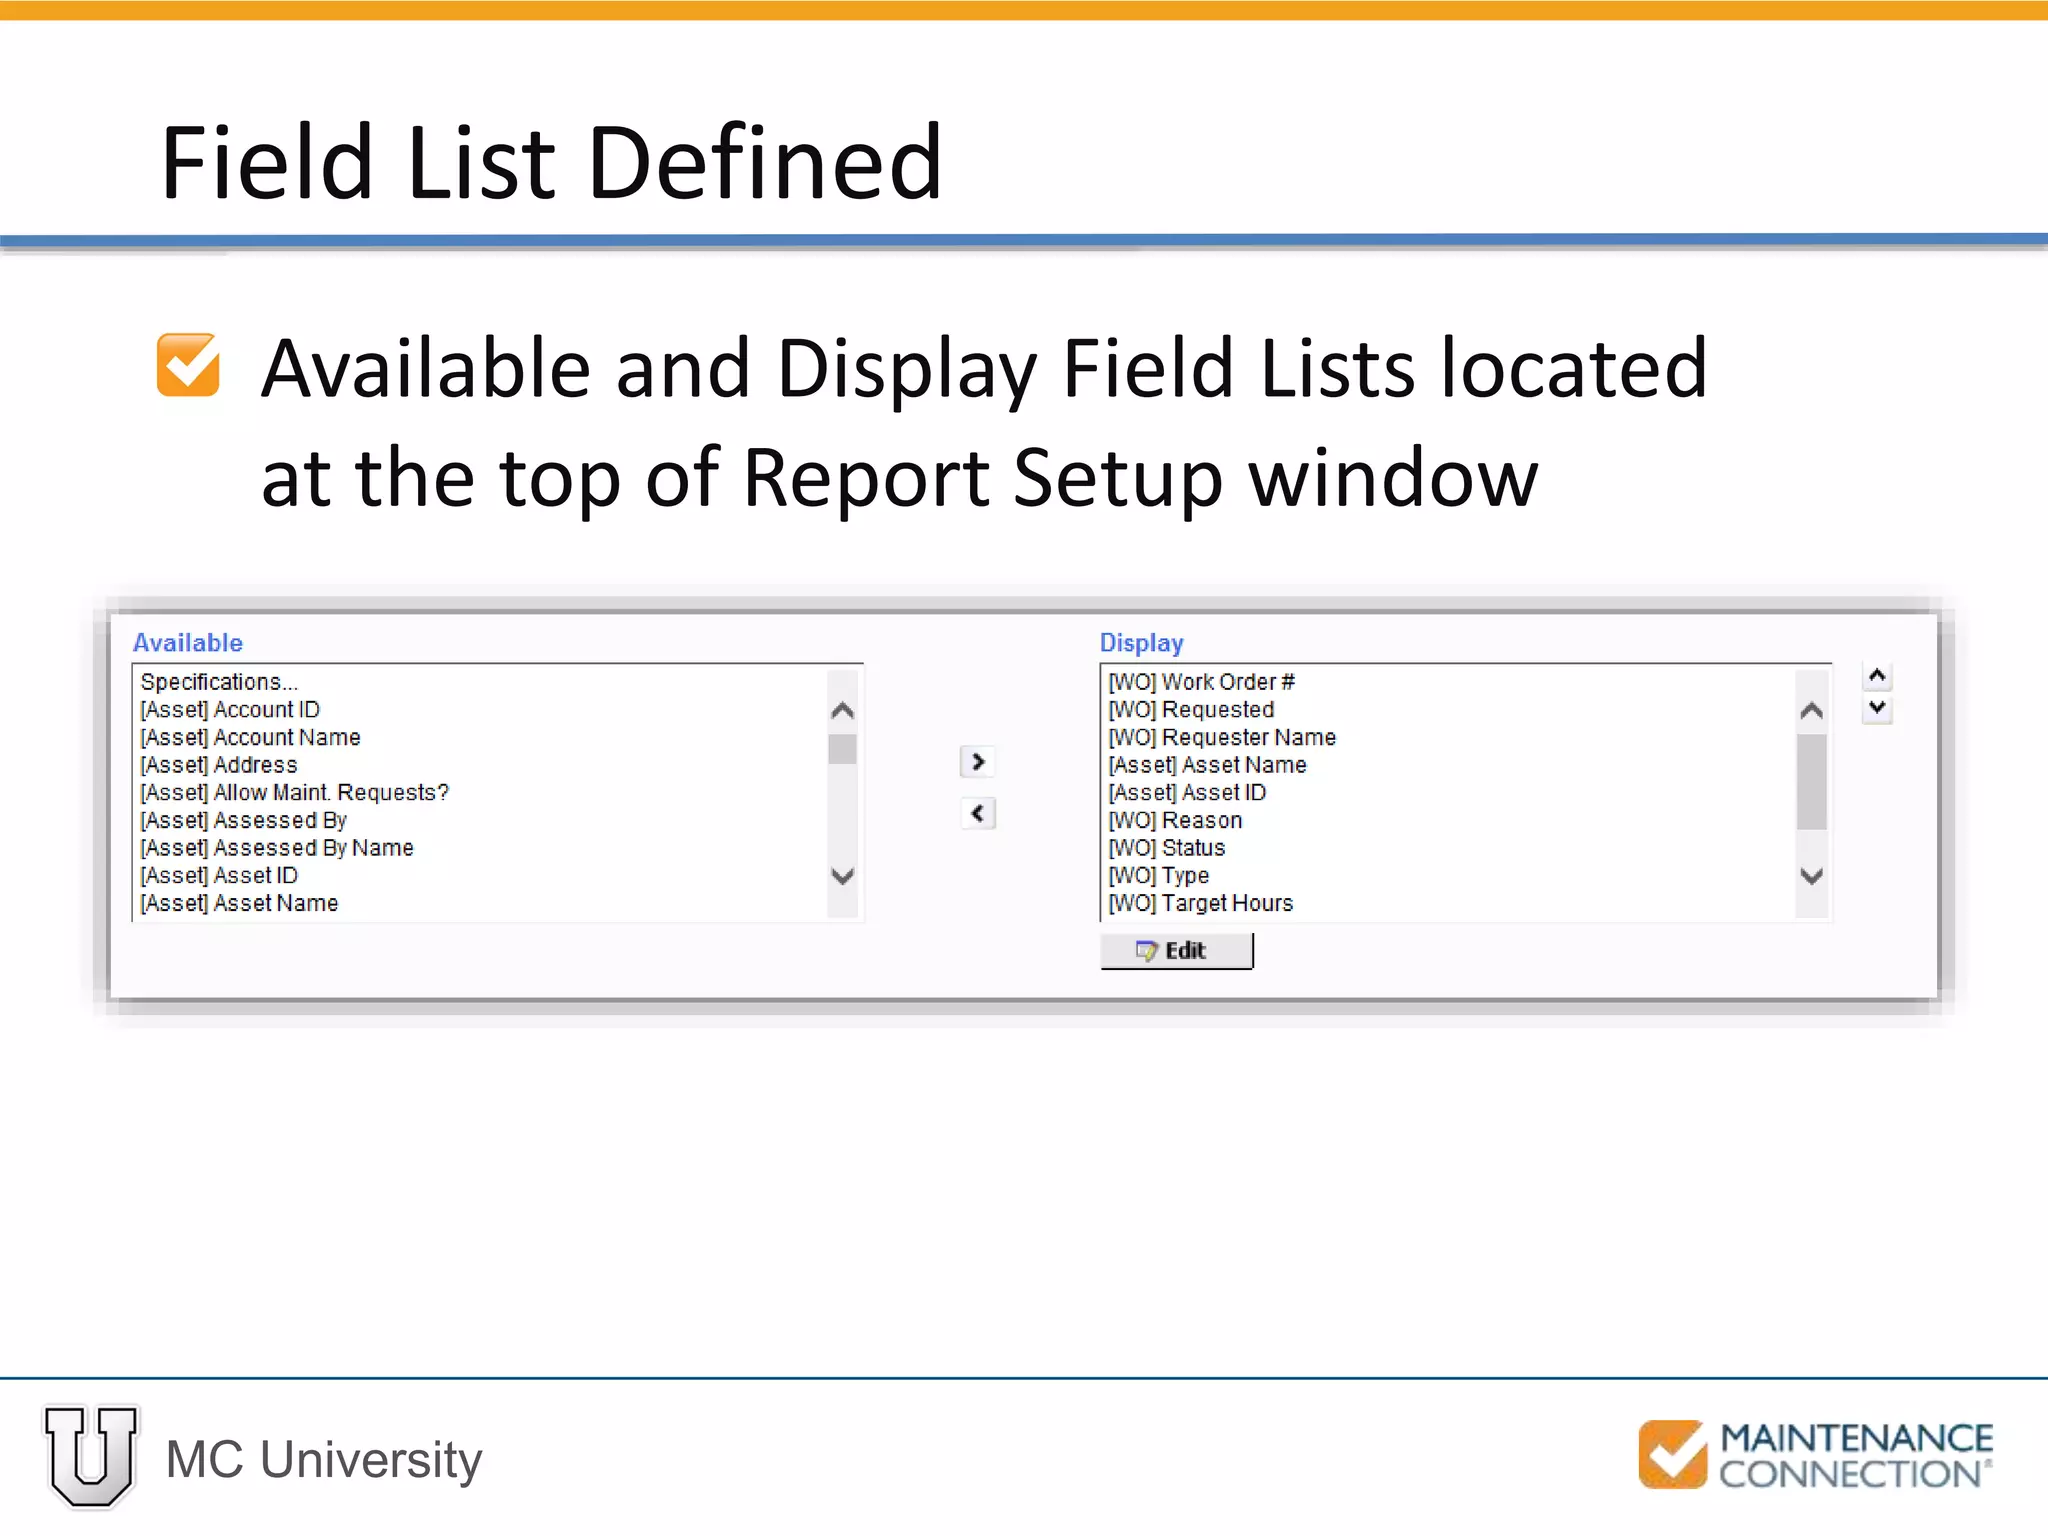Select '[WO] Requester Name' in Display list
This screenshot has width=2048, height=1536.
(1222, 738)
